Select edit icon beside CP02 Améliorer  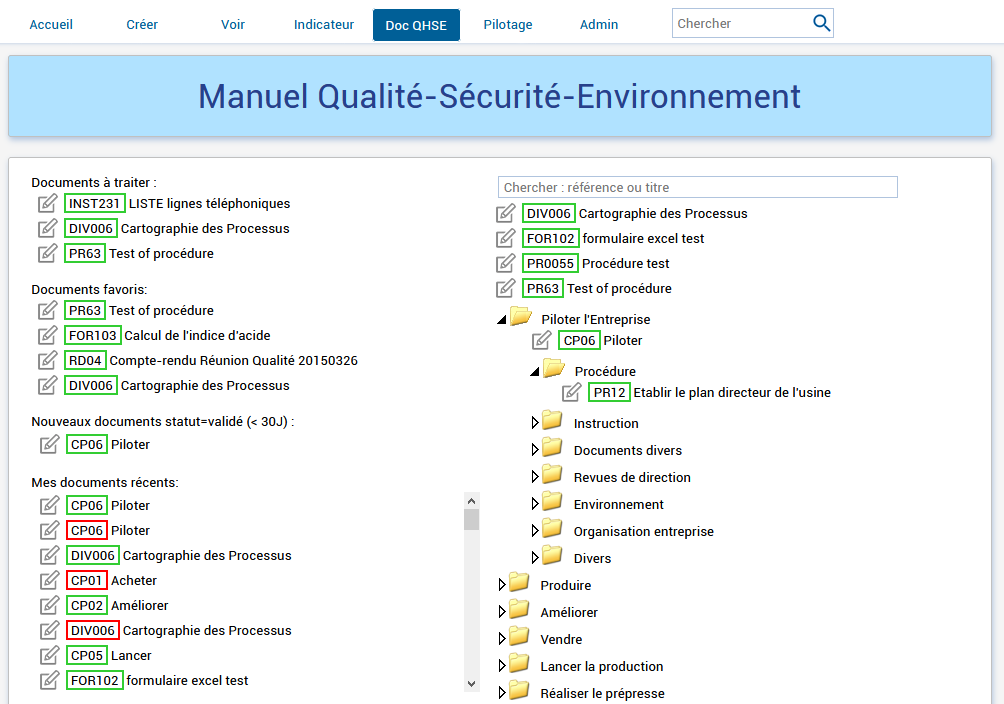[49, 605]
